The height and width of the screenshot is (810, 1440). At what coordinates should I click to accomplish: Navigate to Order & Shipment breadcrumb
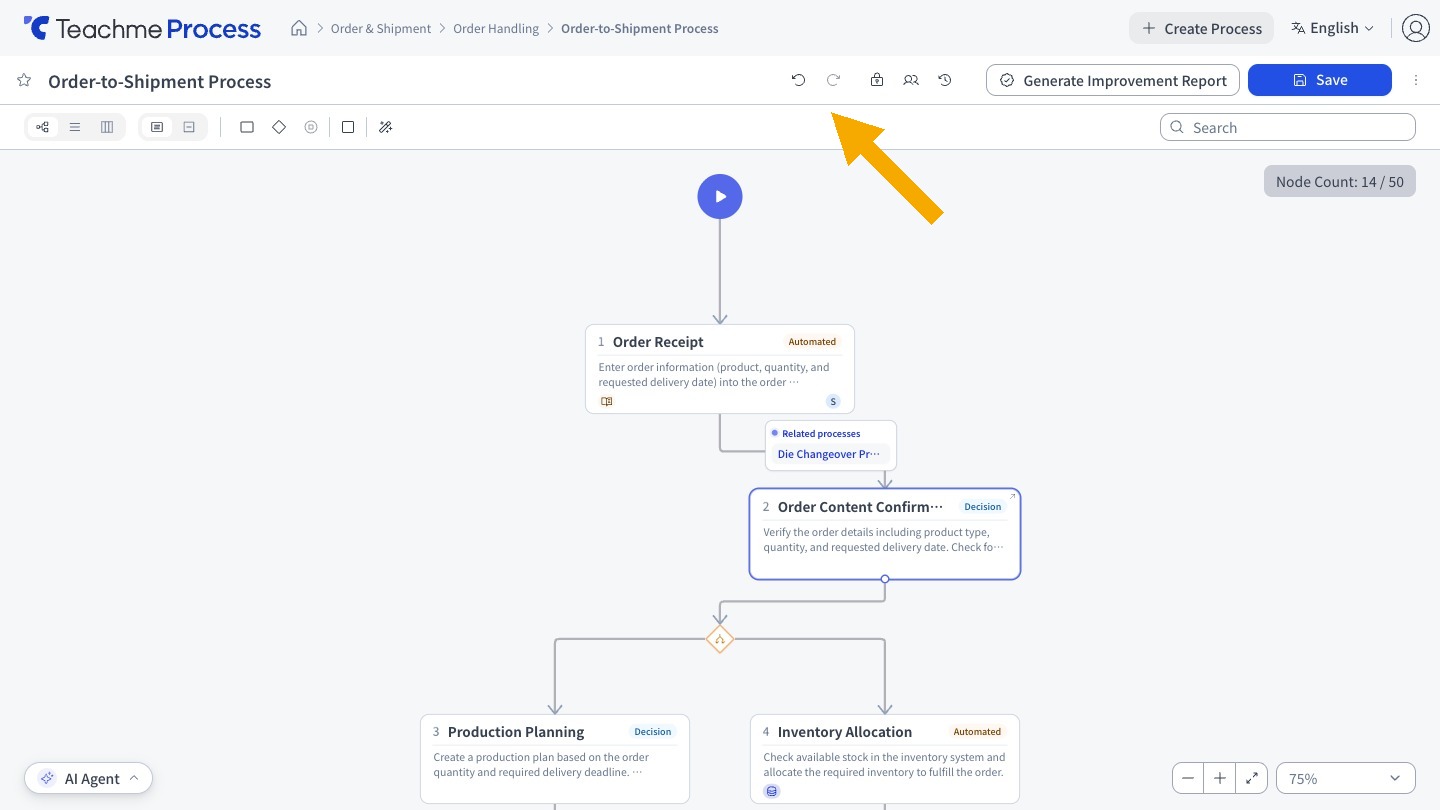click(x=381, y=28)
